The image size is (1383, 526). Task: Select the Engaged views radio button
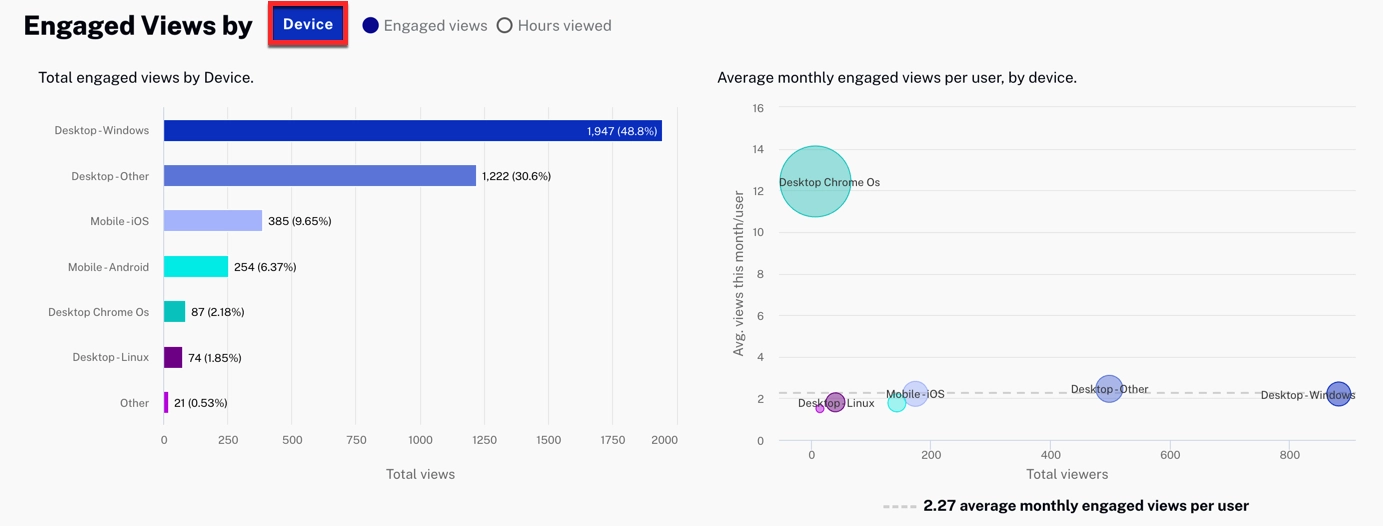tap(371, 26)
